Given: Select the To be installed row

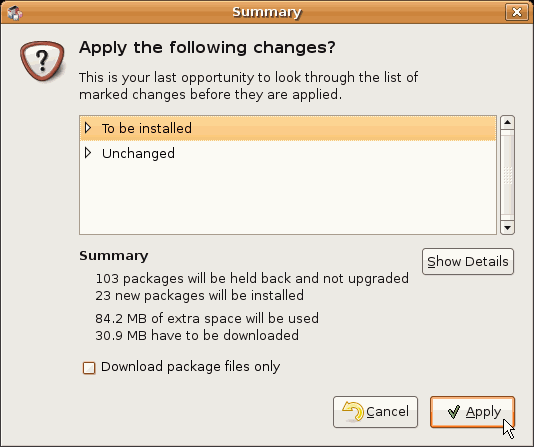Looking at the screenshot, I should 288,128.
